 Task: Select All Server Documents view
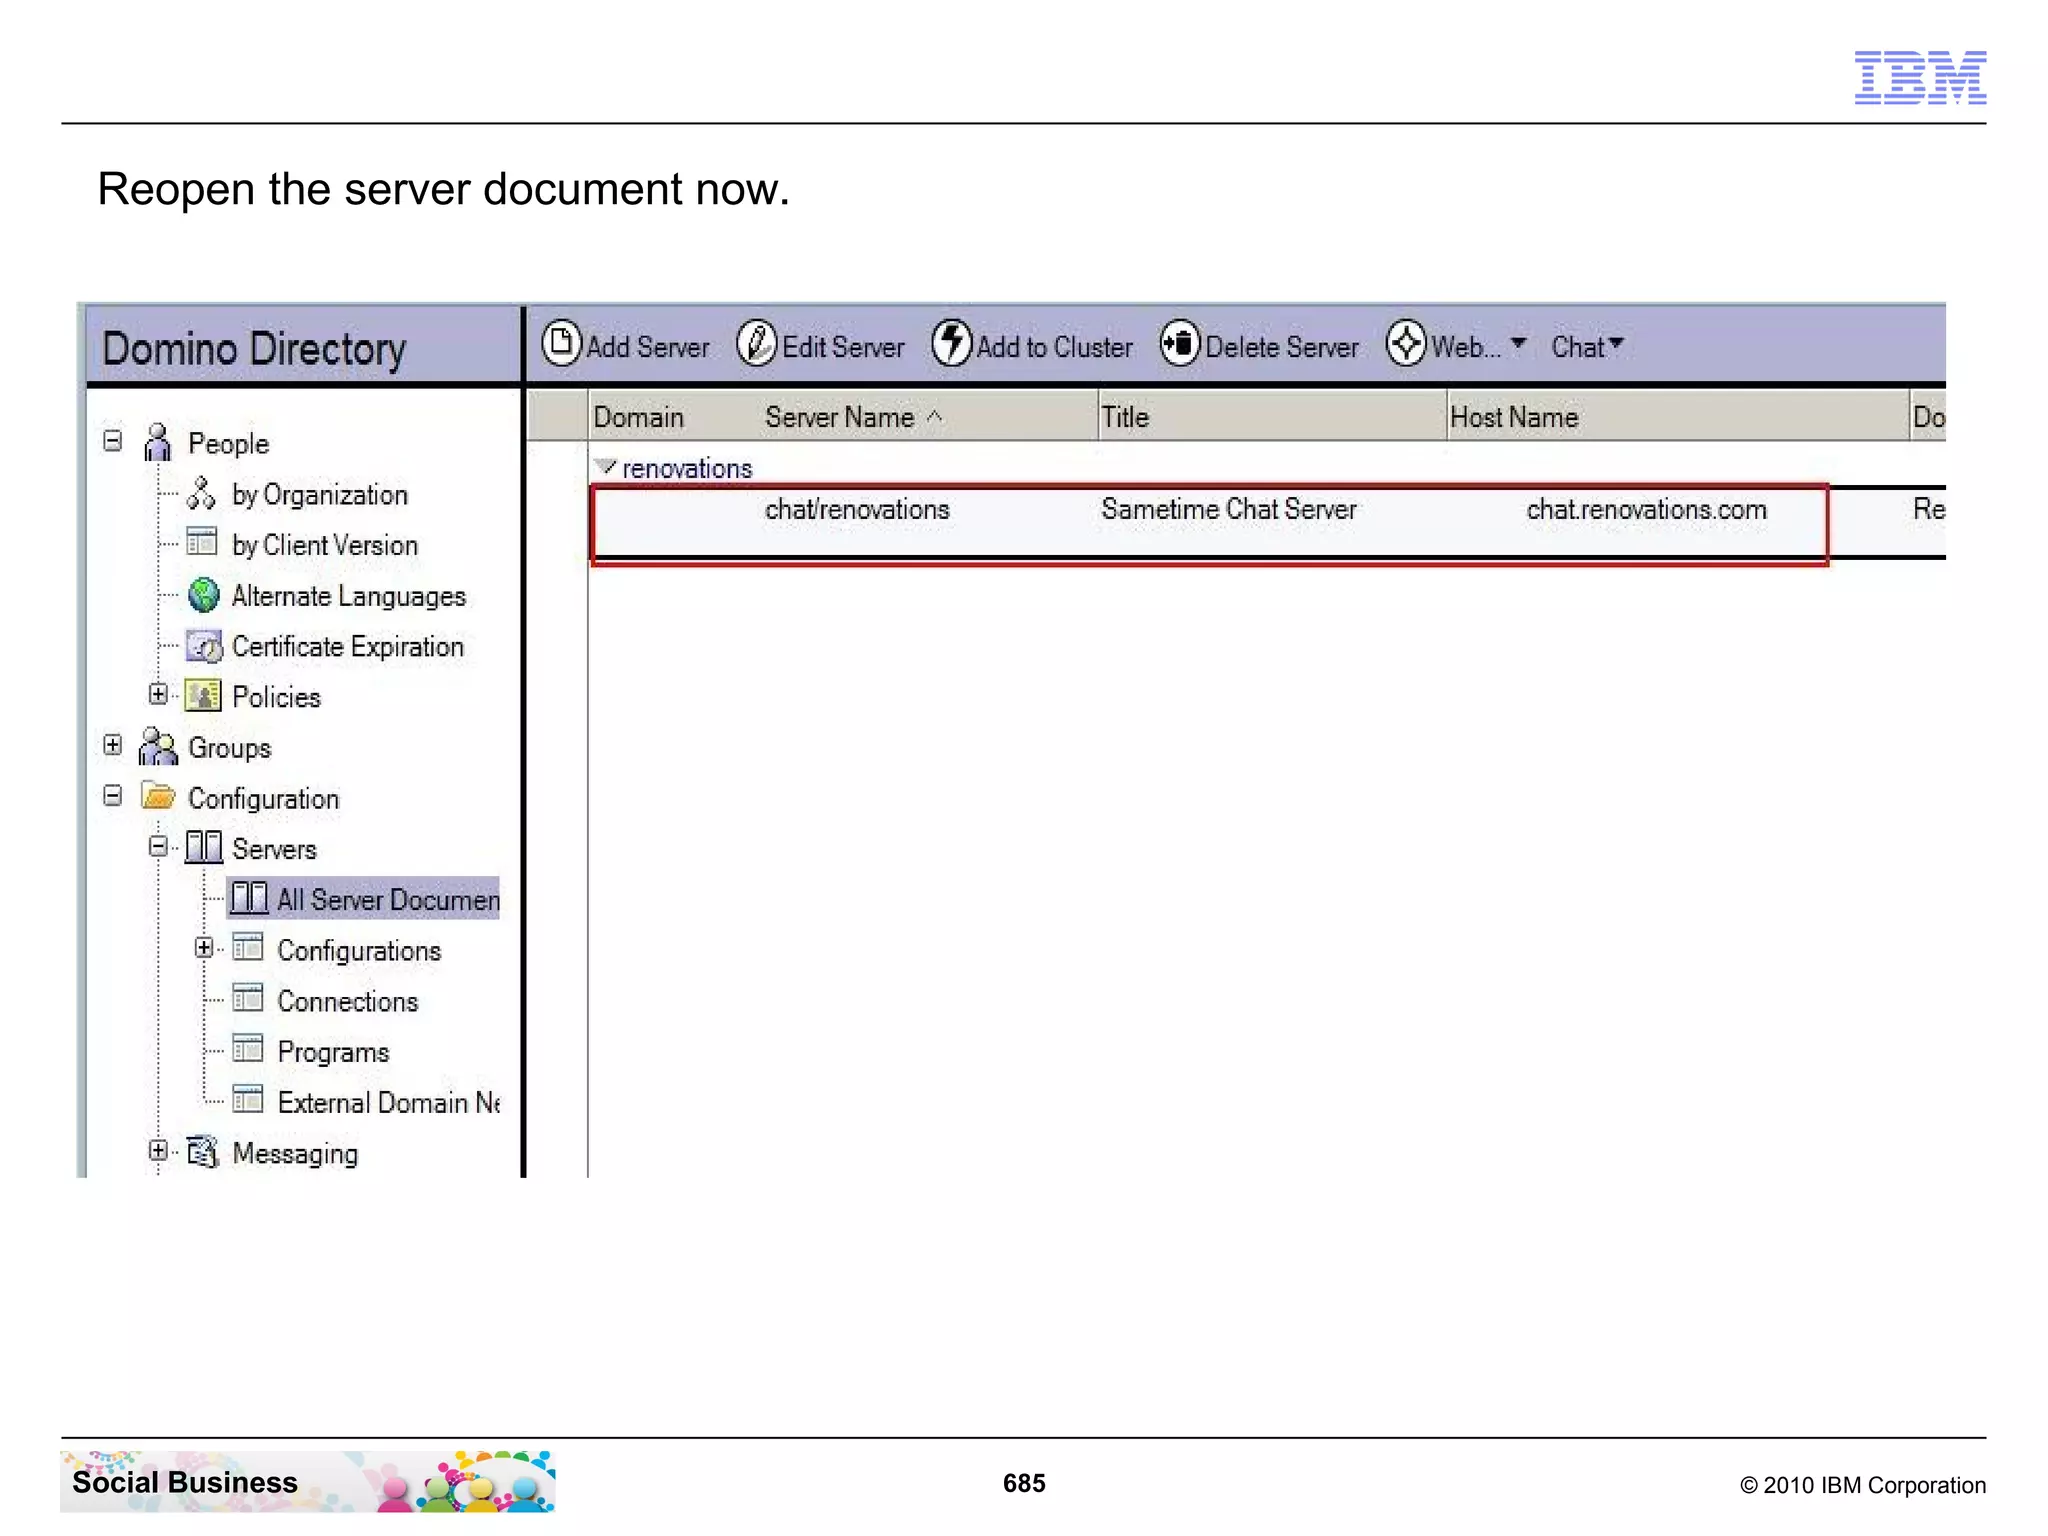388,900
